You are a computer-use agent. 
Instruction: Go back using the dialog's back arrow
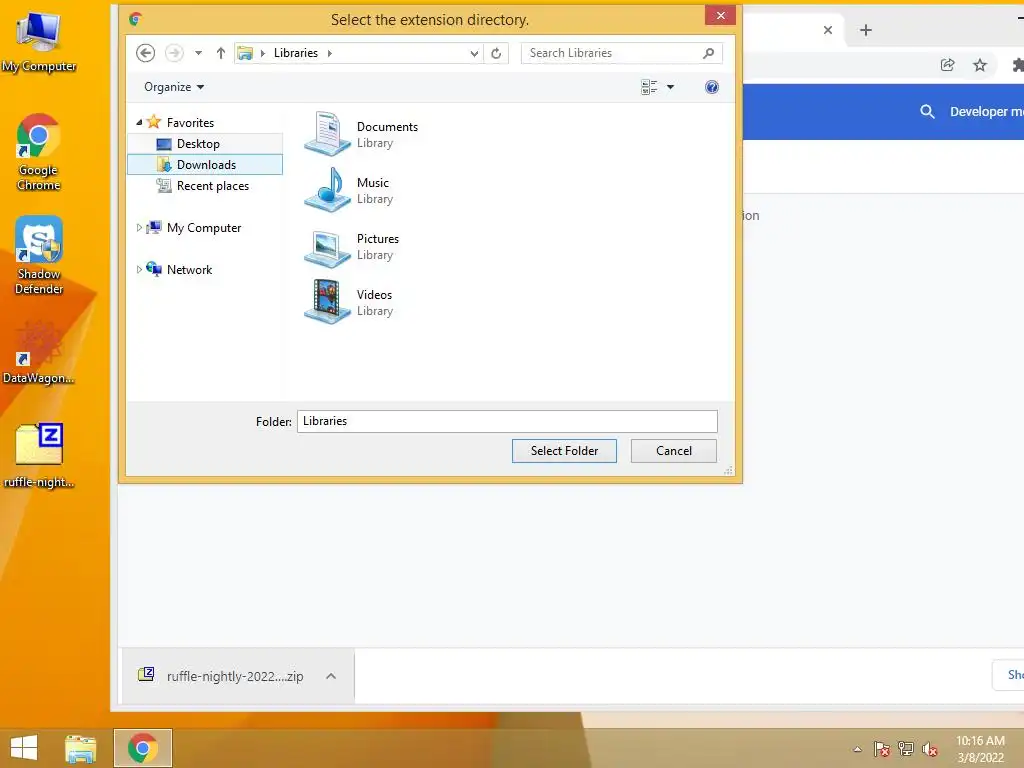(146, 53)
